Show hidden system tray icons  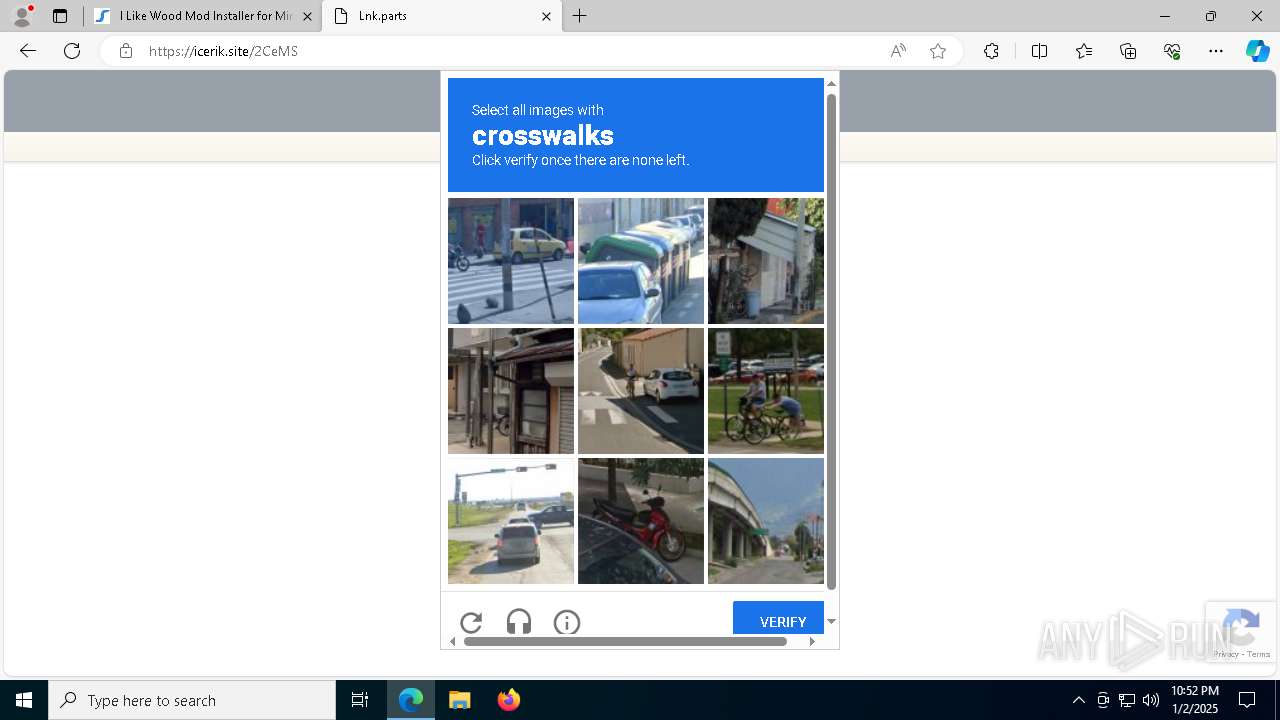click(x=1078, y=700)
